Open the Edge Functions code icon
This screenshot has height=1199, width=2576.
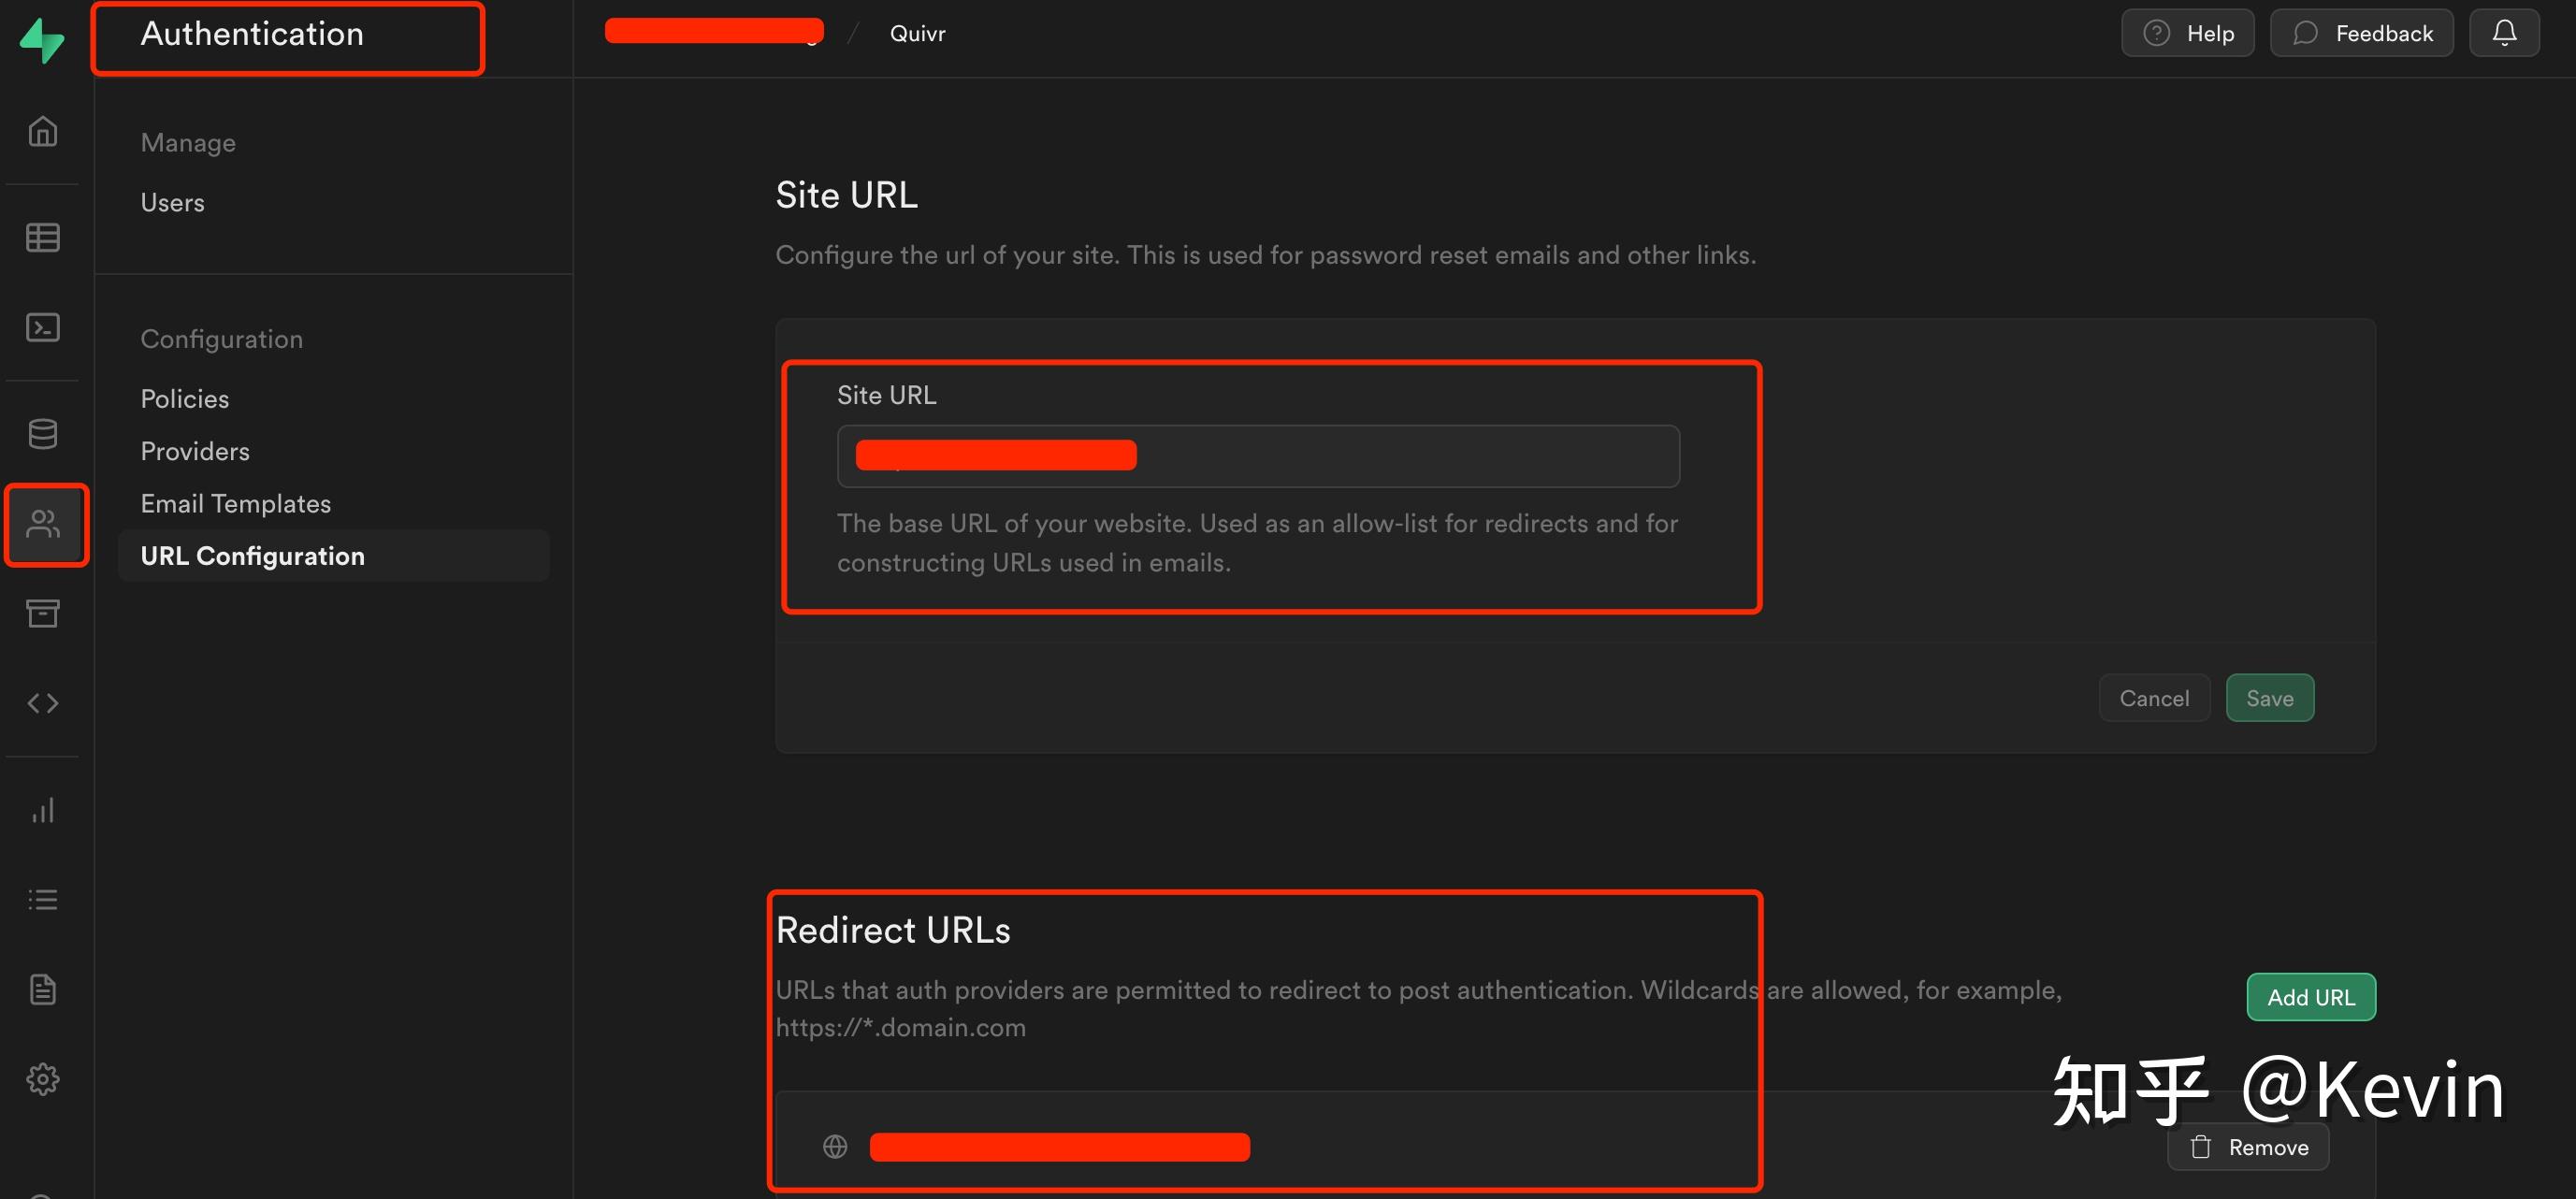42,703
